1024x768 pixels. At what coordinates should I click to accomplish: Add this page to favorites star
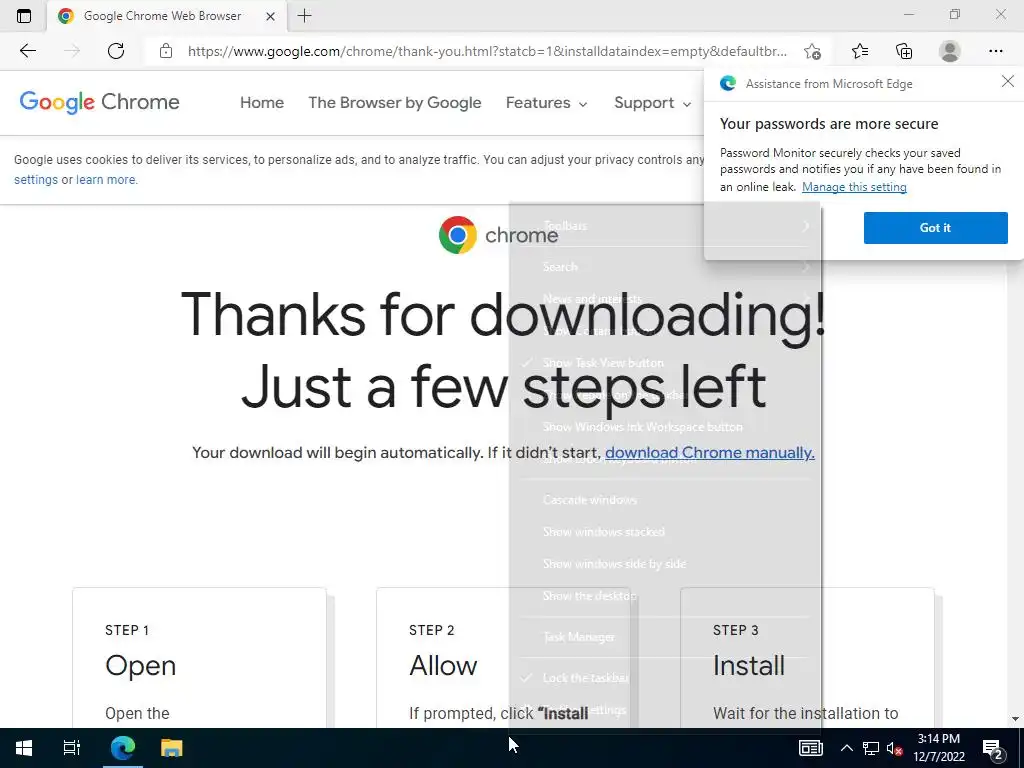click(812, 51)
